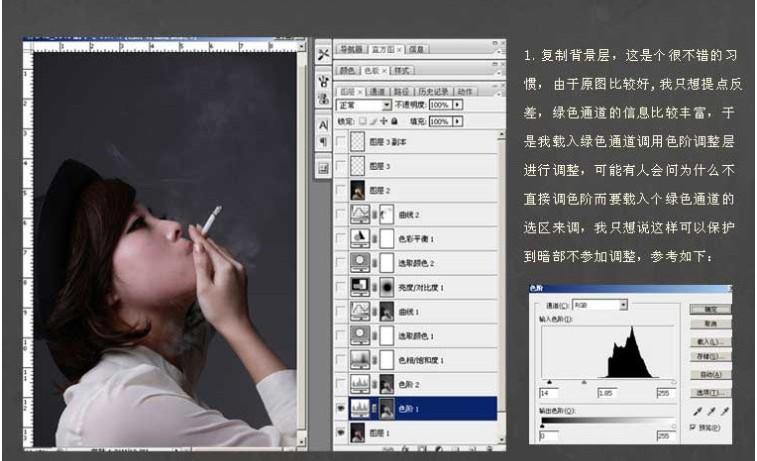This screenshot has width=757, height=461.
Task: Click the output white point slider
Action: click(x=673, y=426)
